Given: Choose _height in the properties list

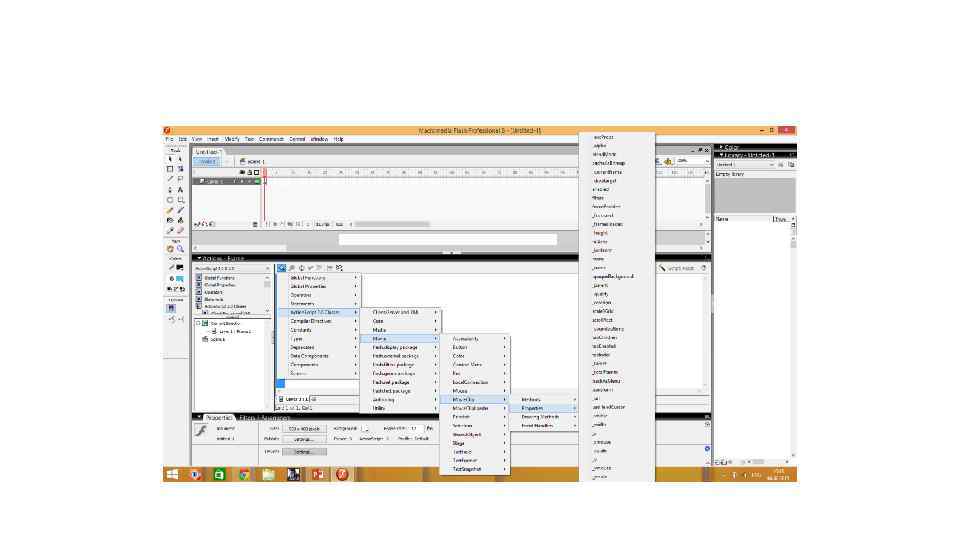Looking at the screenshot, I should coord(601,233).
